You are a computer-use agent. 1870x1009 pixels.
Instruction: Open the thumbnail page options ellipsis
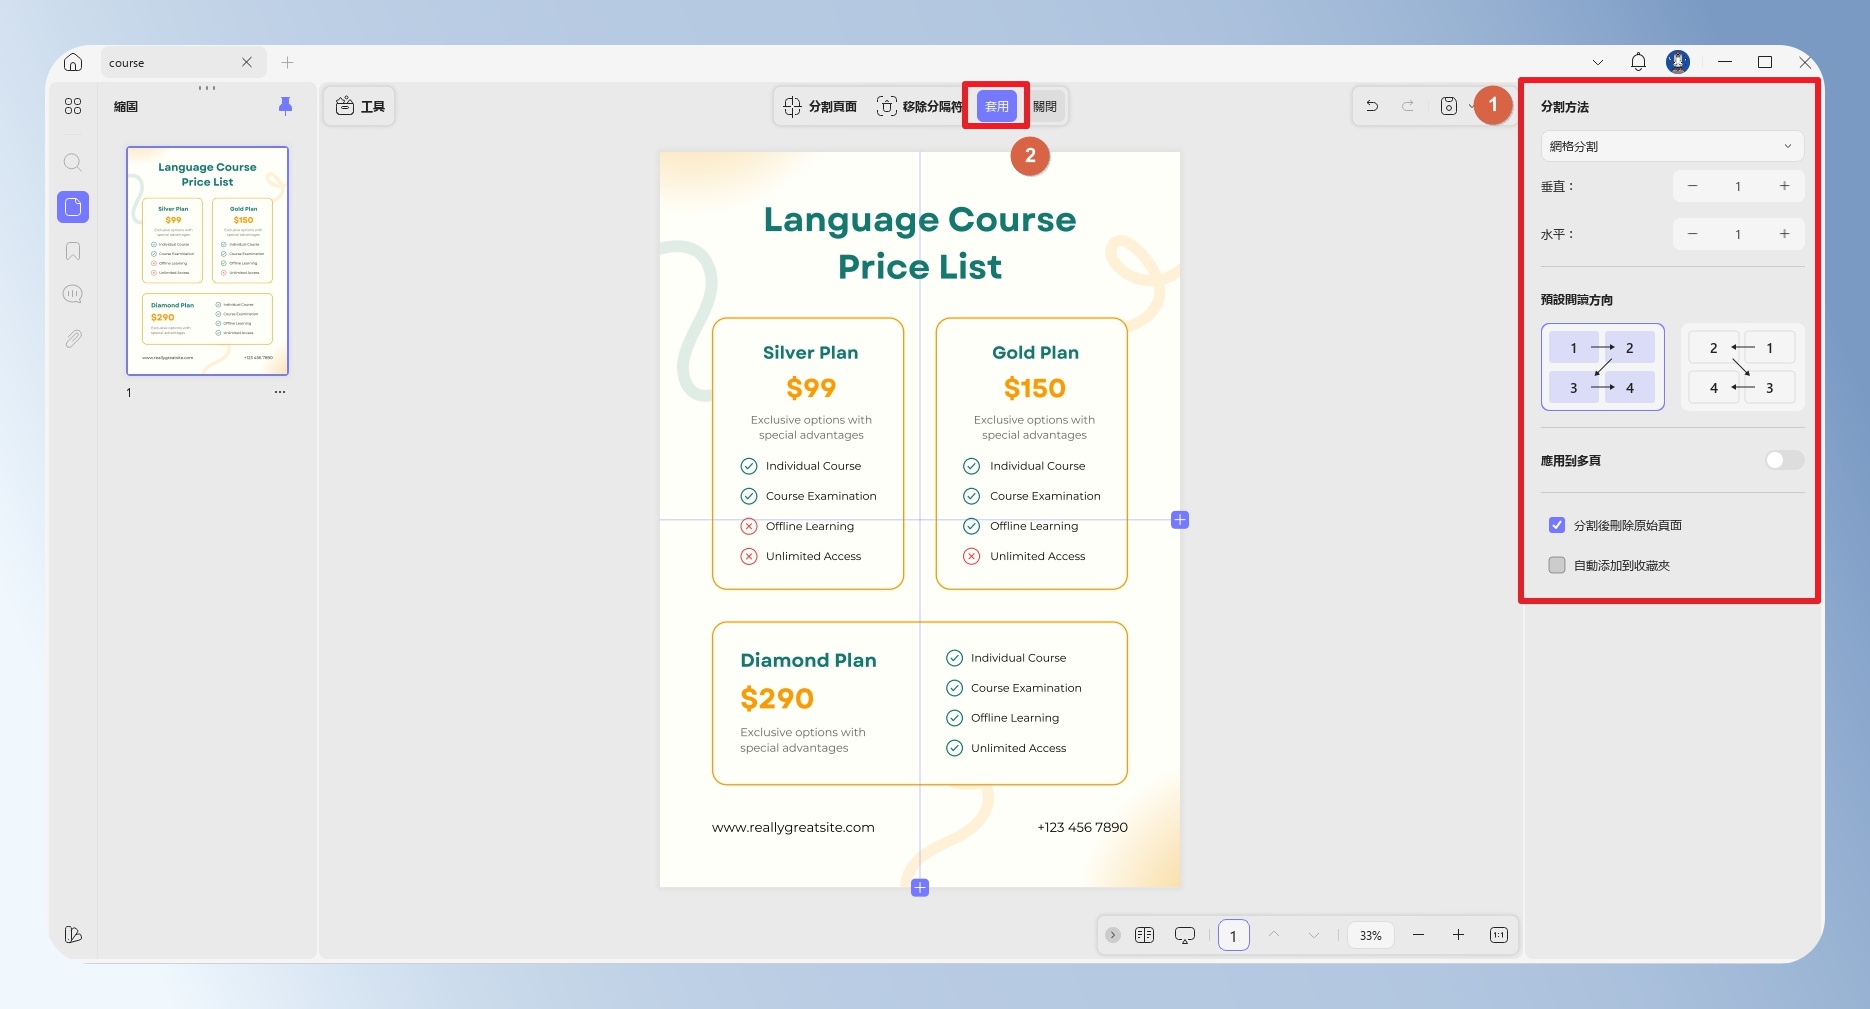(280, 392)
